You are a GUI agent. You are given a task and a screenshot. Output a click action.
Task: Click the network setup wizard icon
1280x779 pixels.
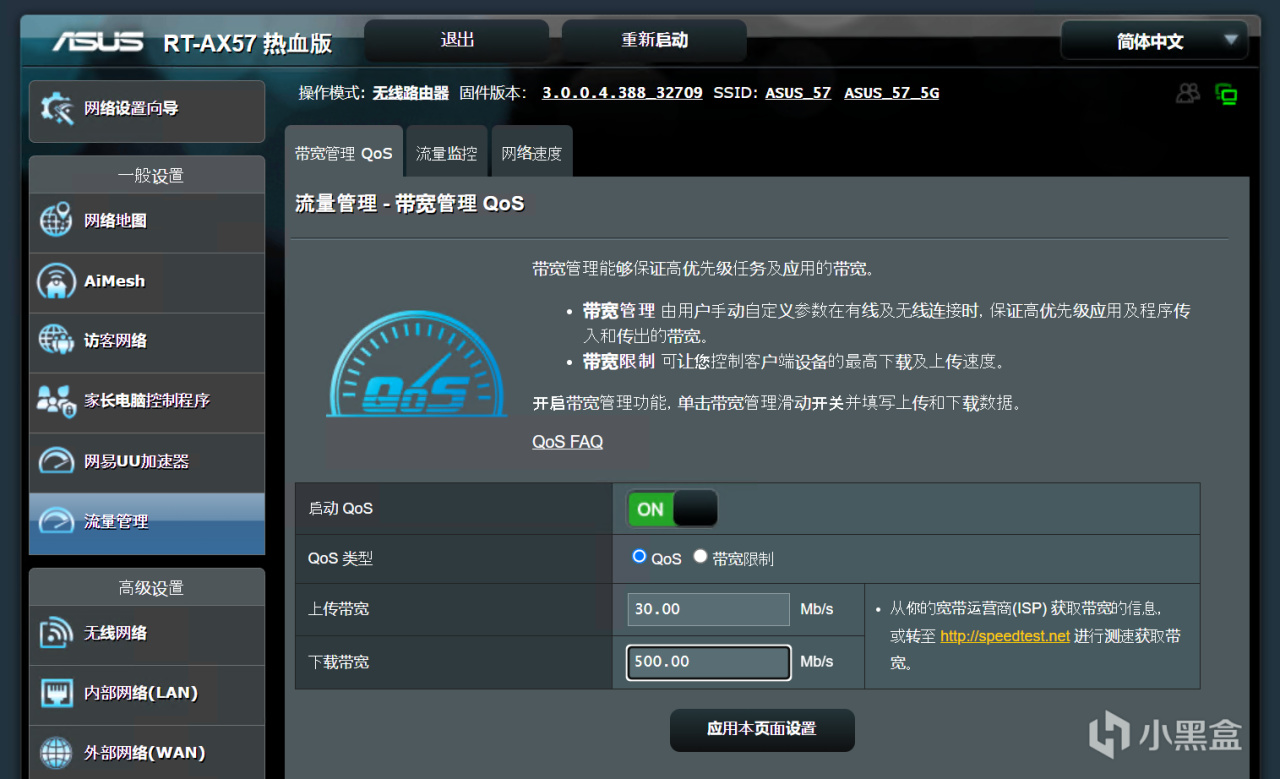coord(56,109)
